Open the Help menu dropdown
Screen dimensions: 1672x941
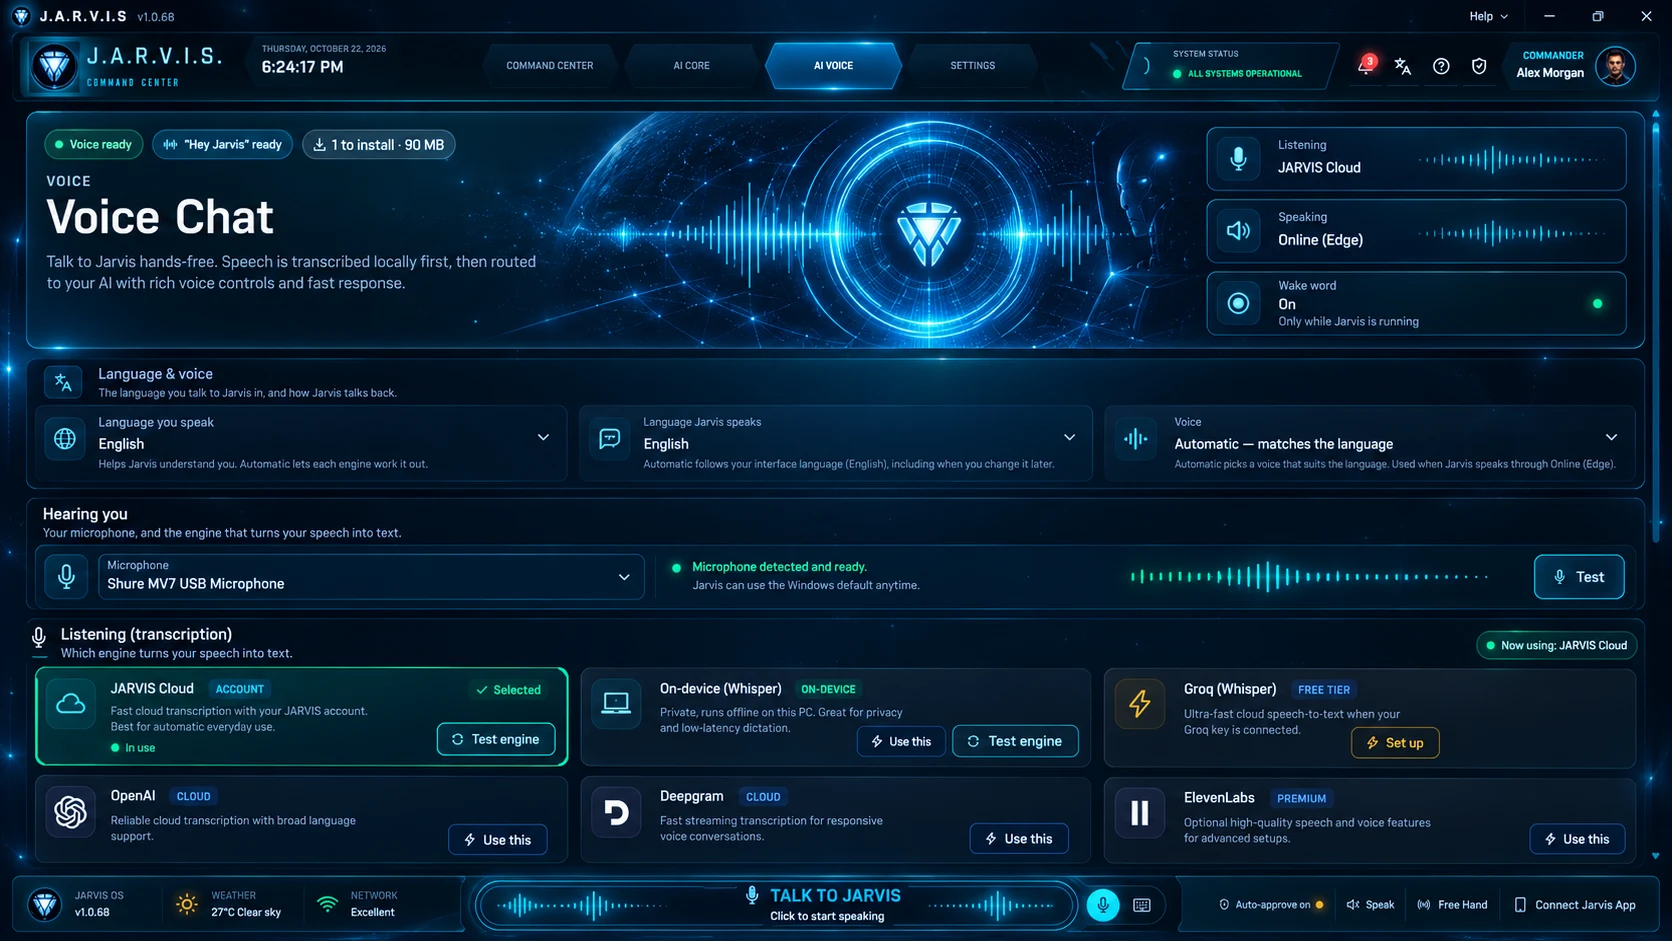click(1488, 16)
